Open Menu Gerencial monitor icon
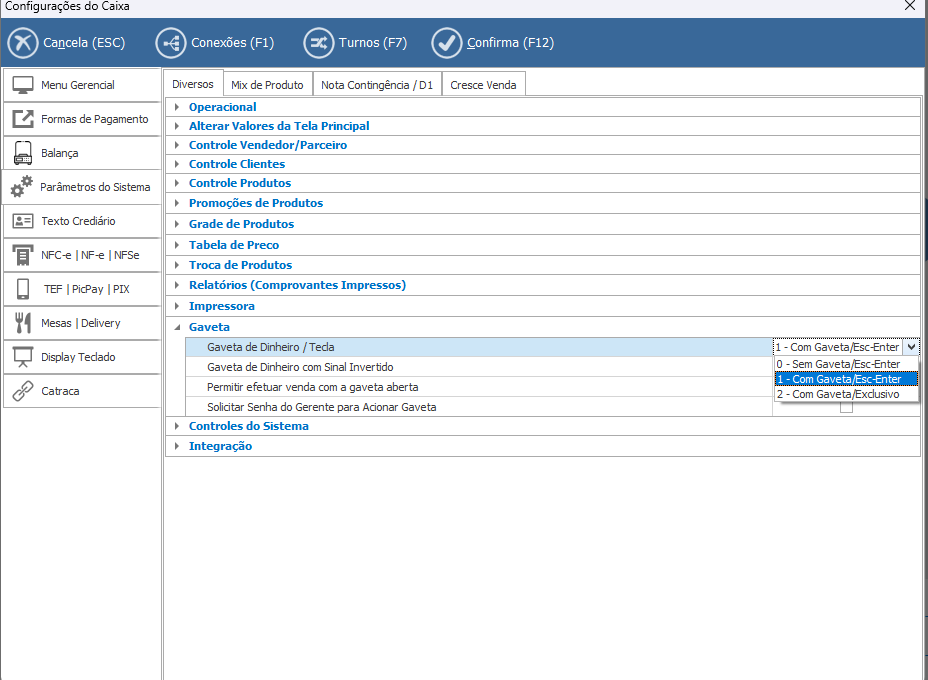928x680 pixels. (23, 85)
